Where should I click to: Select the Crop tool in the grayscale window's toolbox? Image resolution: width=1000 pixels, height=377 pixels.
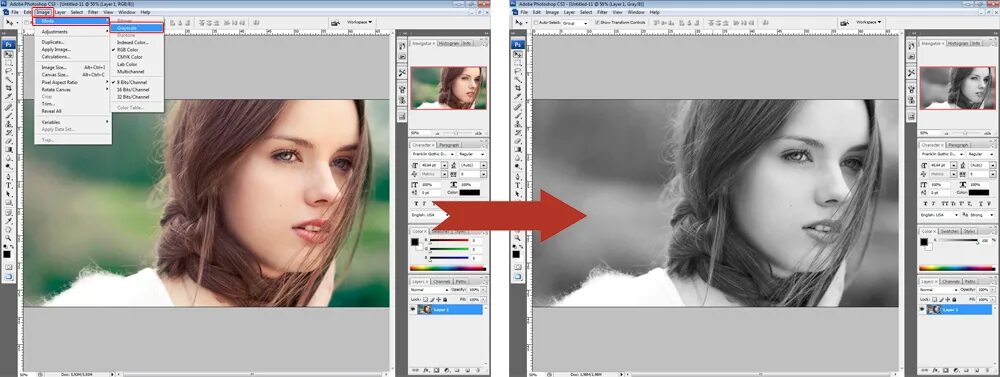(x=519, y=88)
